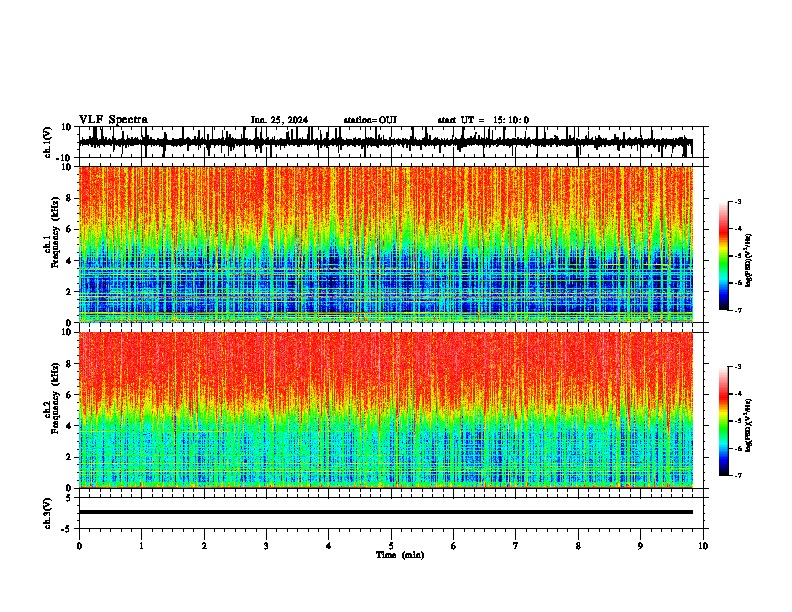Screen dimensions: 792x612
Task: Click the '8' kHz tick of ch.1 spectrogram
Action: tap(69, 198)
